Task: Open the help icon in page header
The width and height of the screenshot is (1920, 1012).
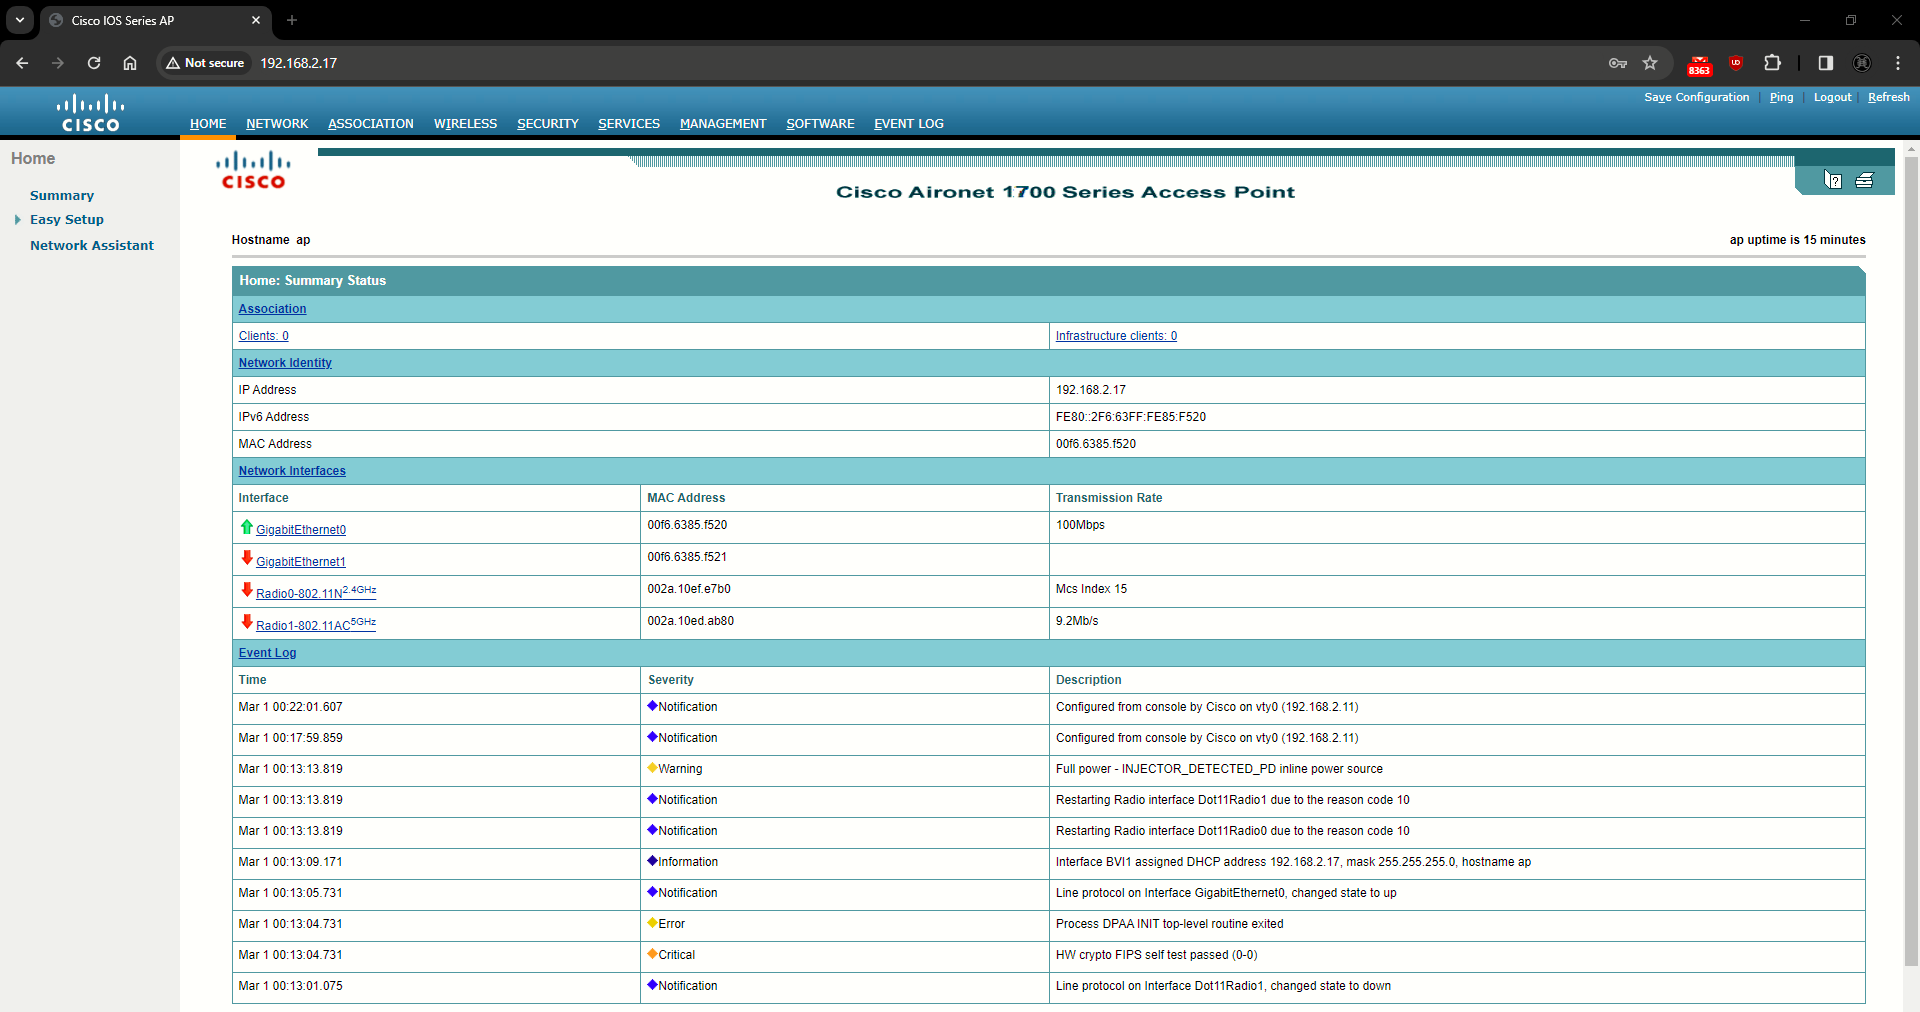Action: pyautogui.click(x=1833, y=180)
